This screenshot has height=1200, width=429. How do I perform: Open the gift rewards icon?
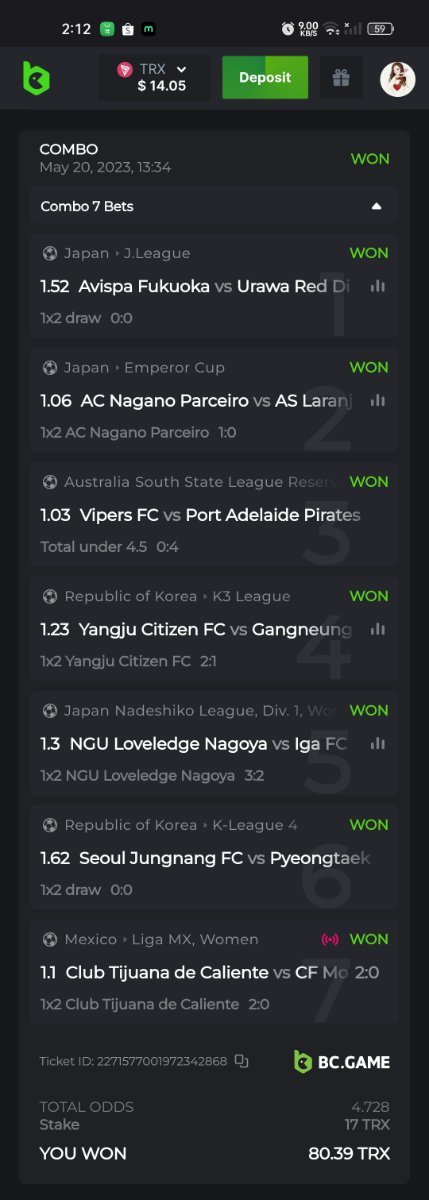[x=341, y=78]
